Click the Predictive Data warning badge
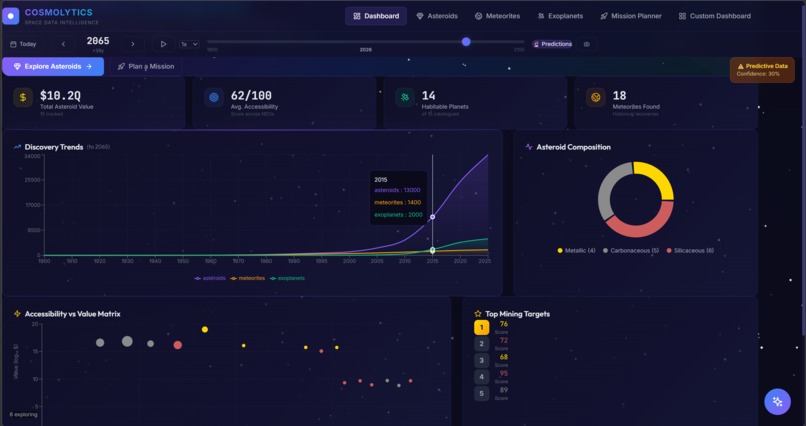This screenshot has height=426, width=806. tap(762, 70)
